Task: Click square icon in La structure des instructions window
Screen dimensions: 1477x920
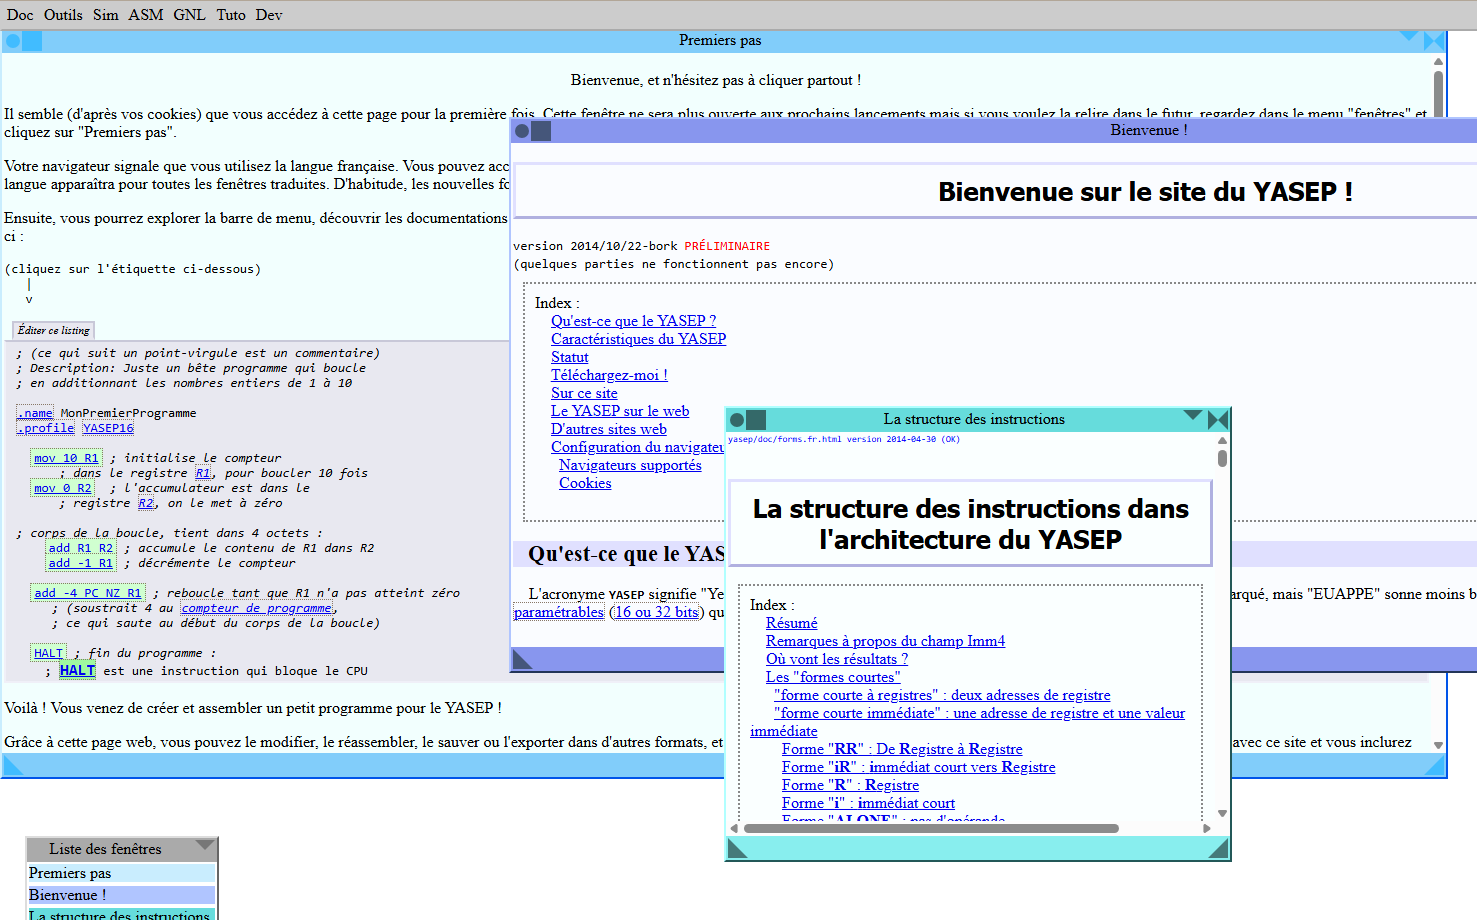Action: click(756, 420)
